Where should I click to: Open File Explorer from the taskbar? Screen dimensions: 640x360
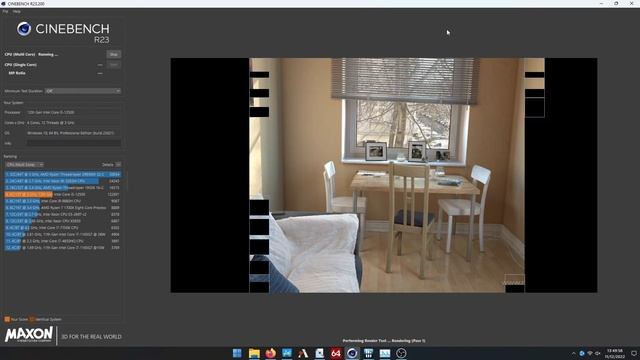[254, 353]
